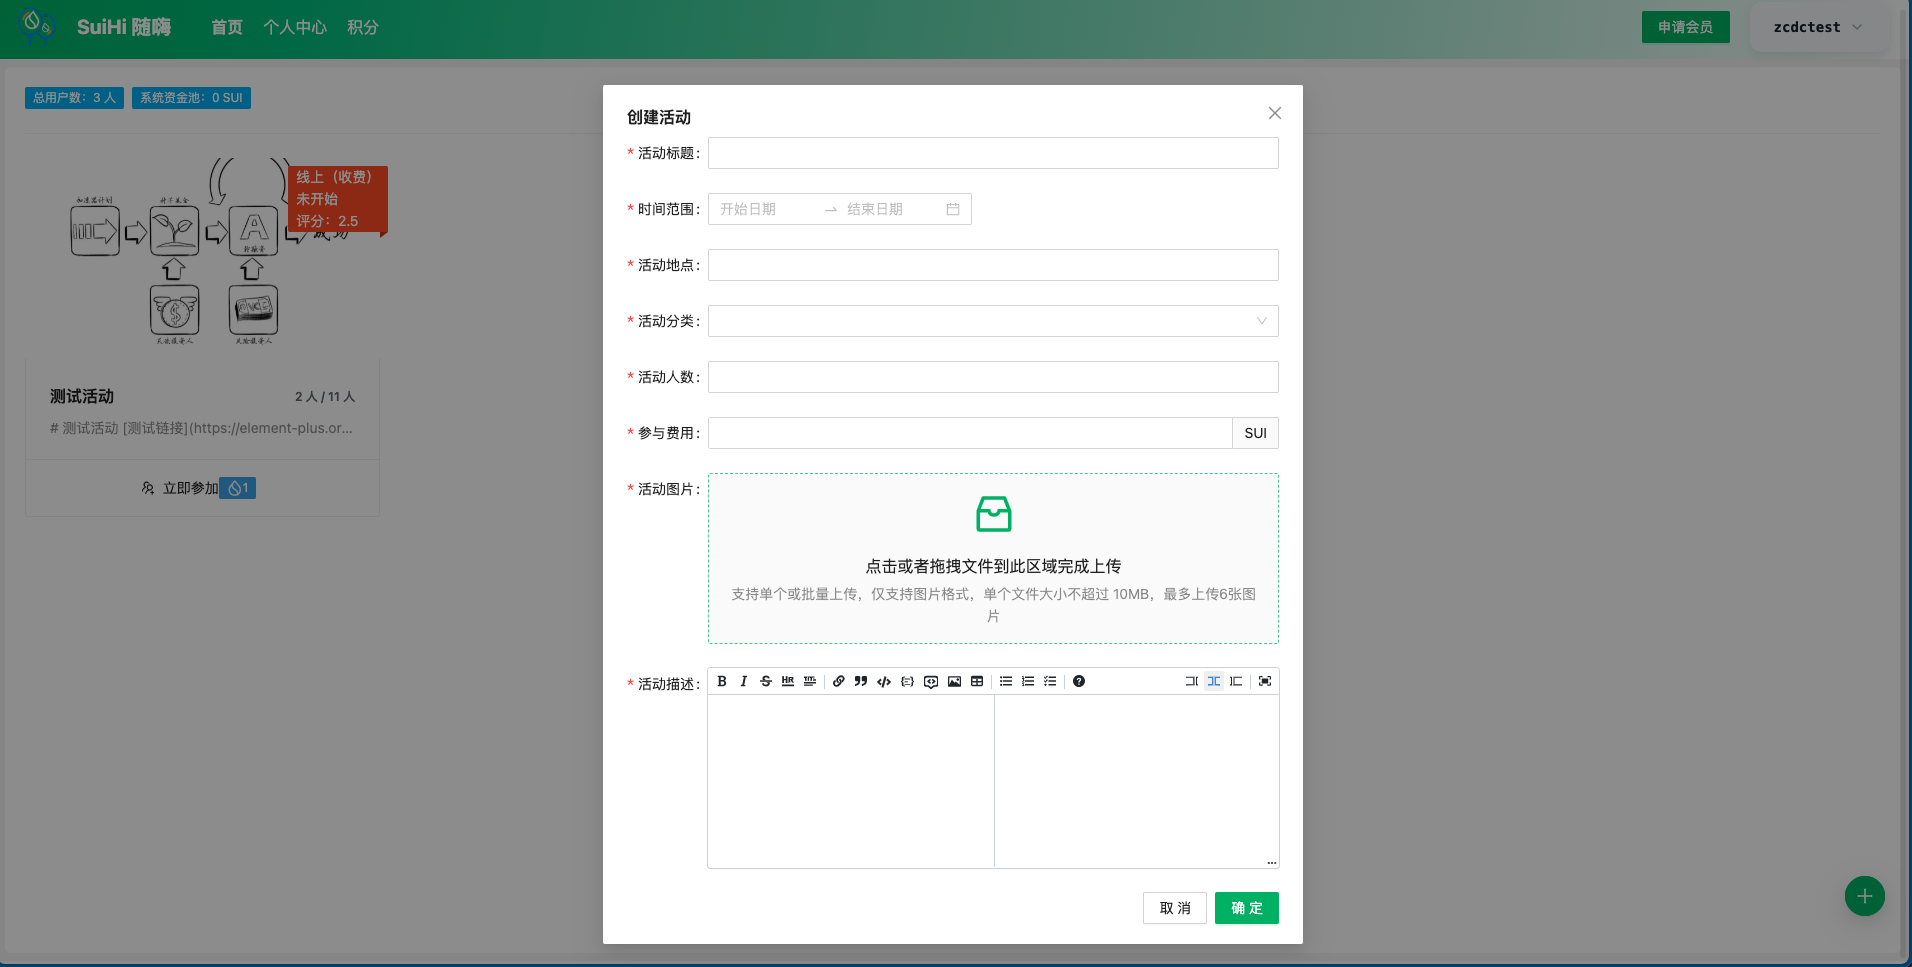Toggle bold formatting in description editor
This screenshot has width=1912, height=967.
[x=722, y=681]
